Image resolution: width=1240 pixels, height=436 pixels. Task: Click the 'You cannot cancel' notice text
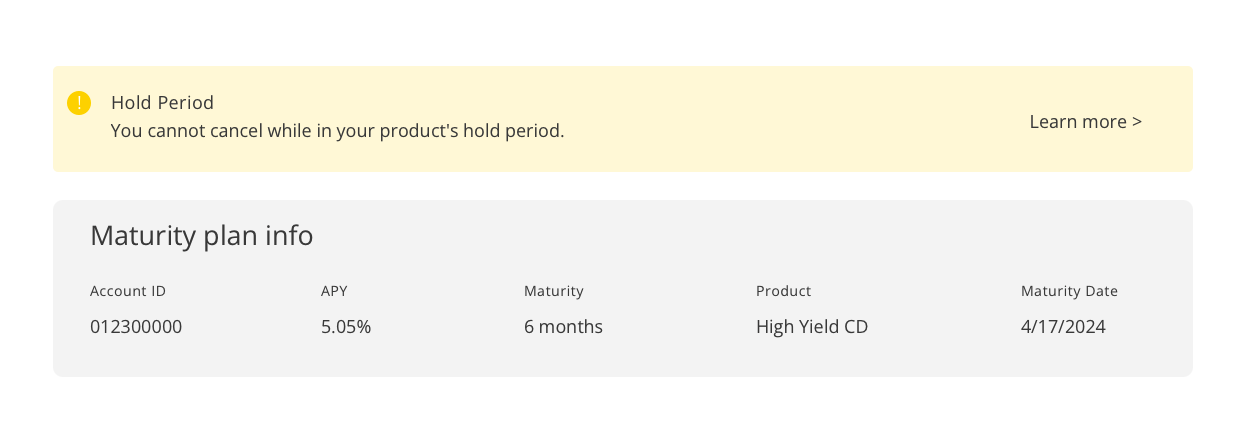tap(337, 131)
